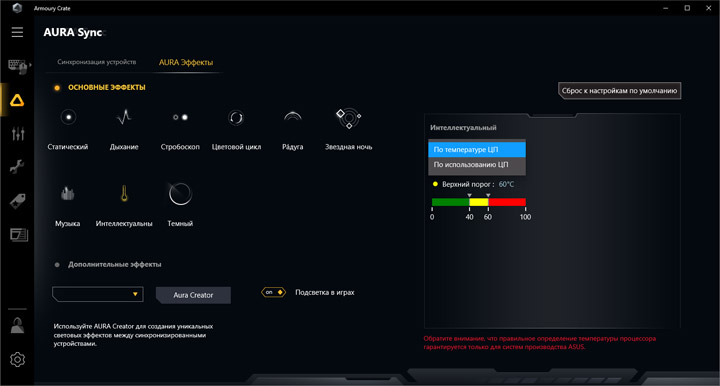Open the hamburger menu in sidebar
The width and height of the screenshot is (720, 386).
click(17, 32)
